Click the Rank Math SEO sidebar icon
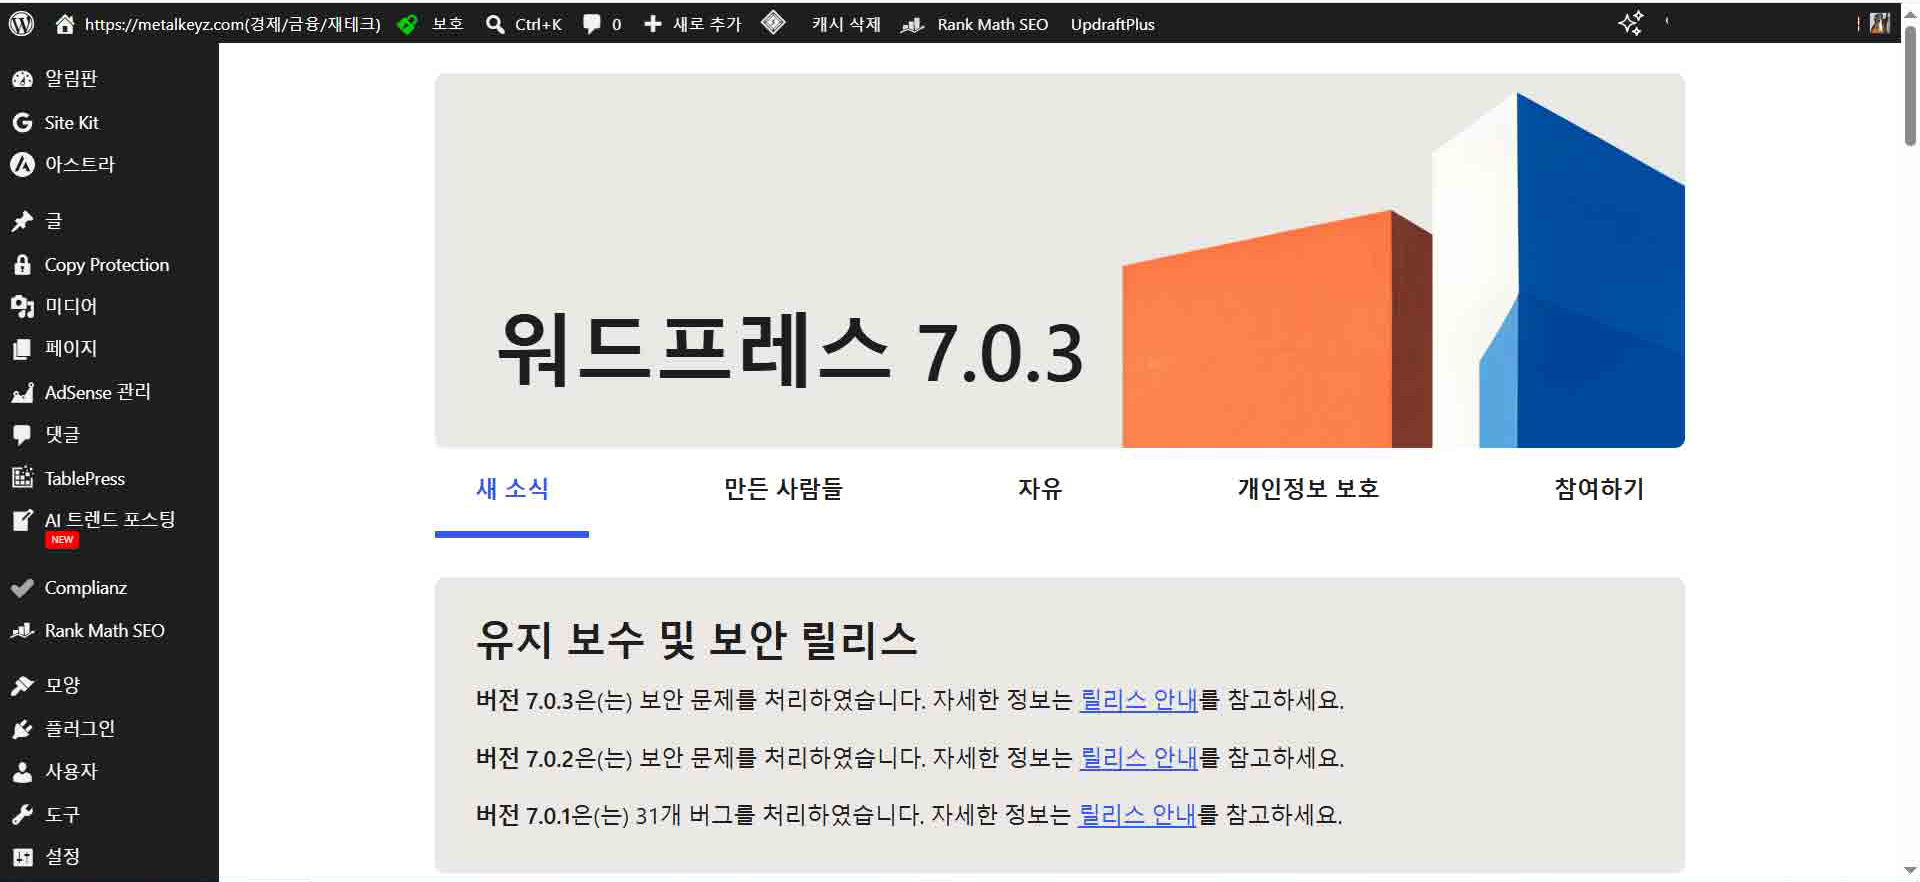The height and width of the screenshot is (882, 1920). 22,631
